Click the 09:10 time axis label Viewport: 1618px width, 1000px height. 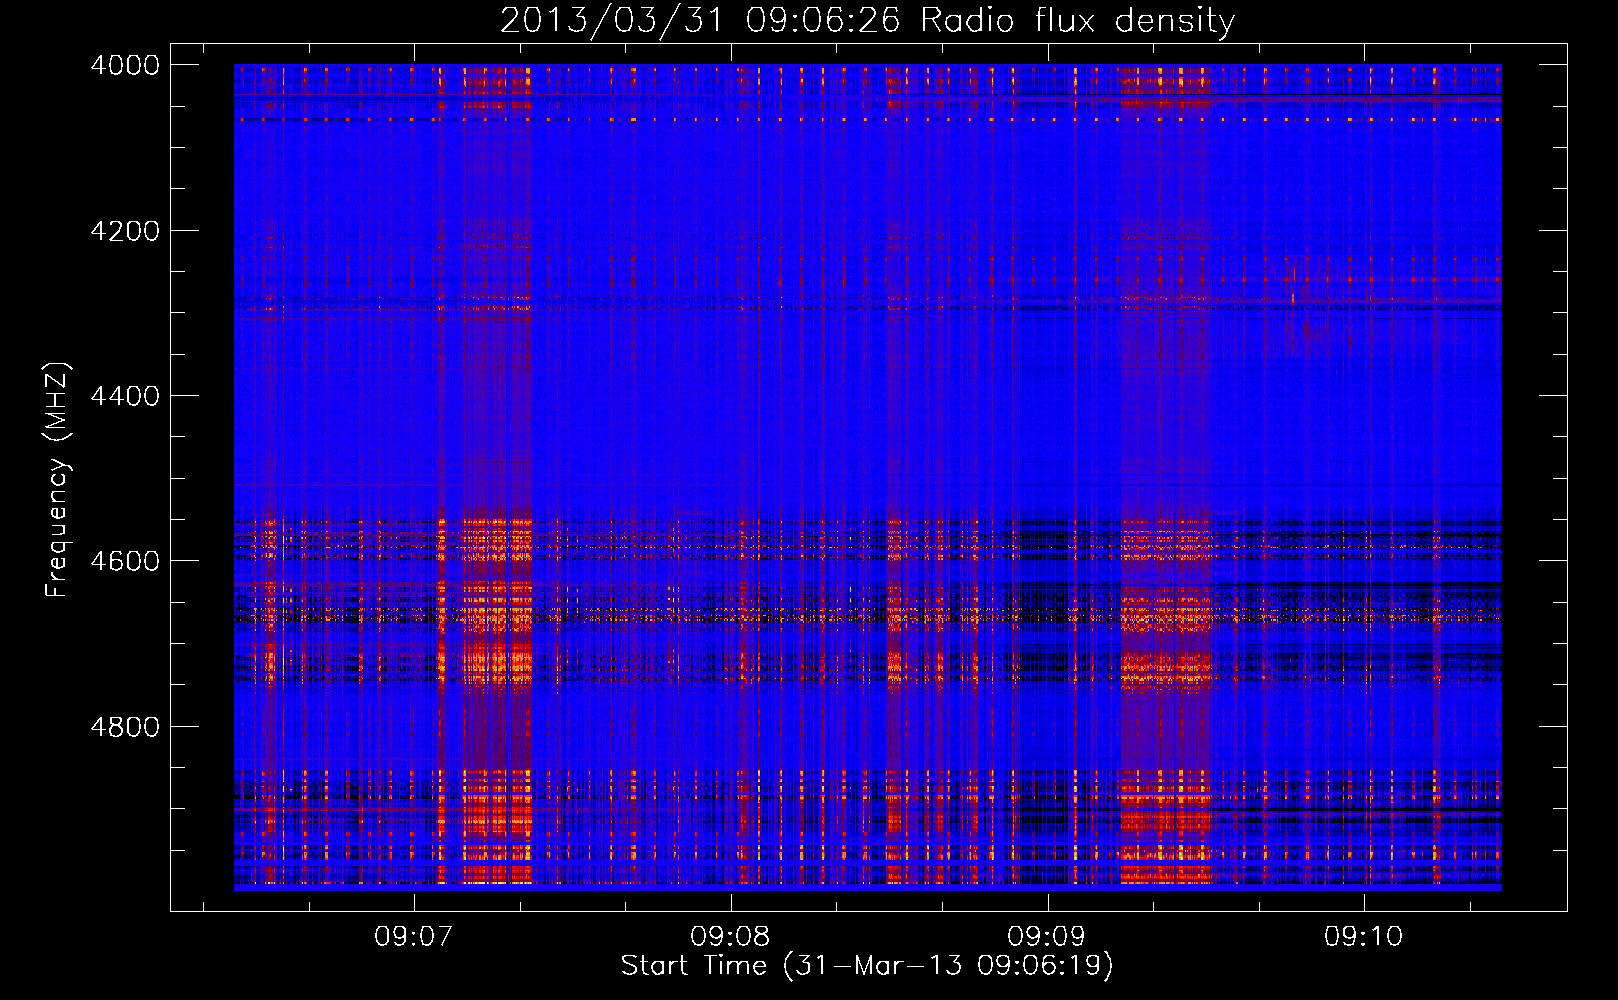point(1364,937)
